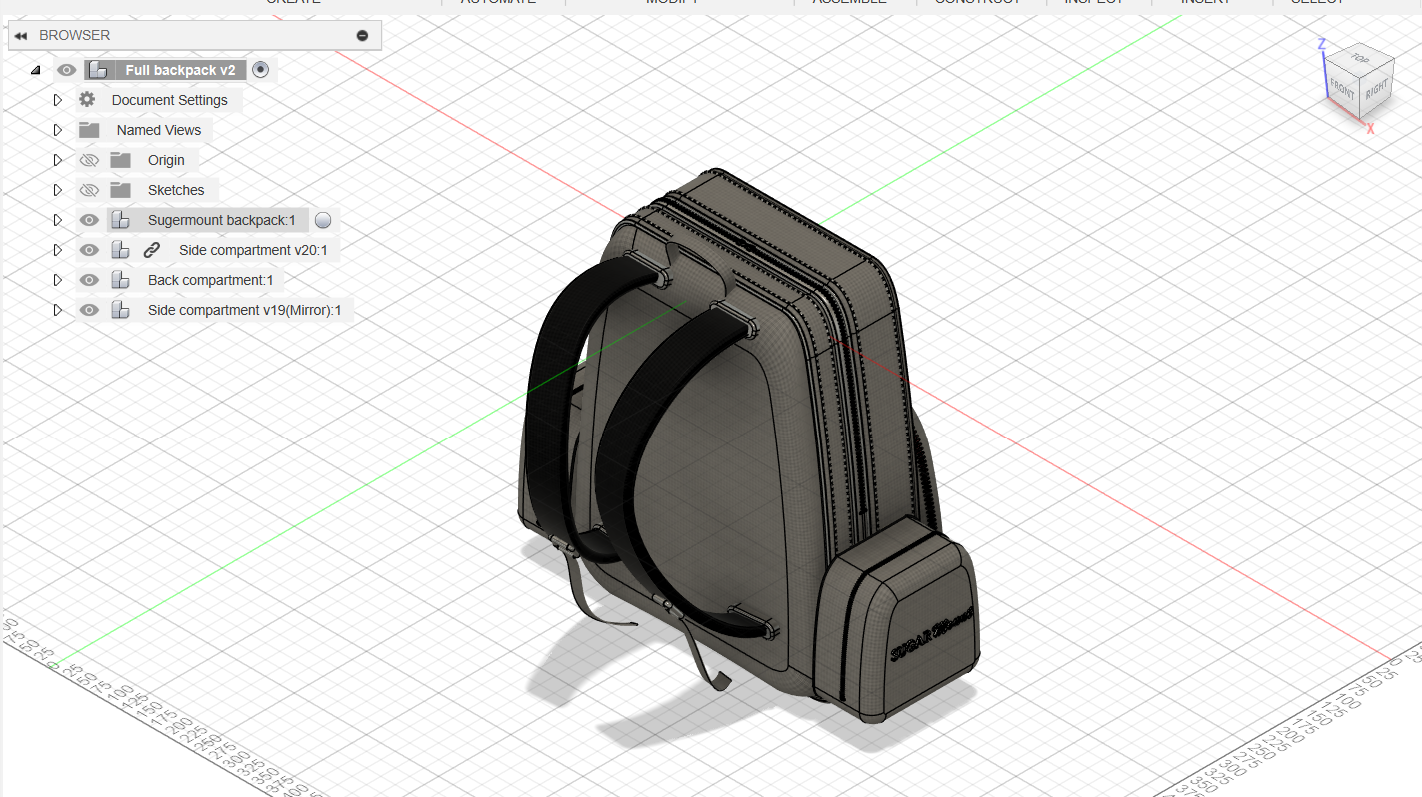Expand the Origin folder

pyautogui.click(x=57, y=160)
